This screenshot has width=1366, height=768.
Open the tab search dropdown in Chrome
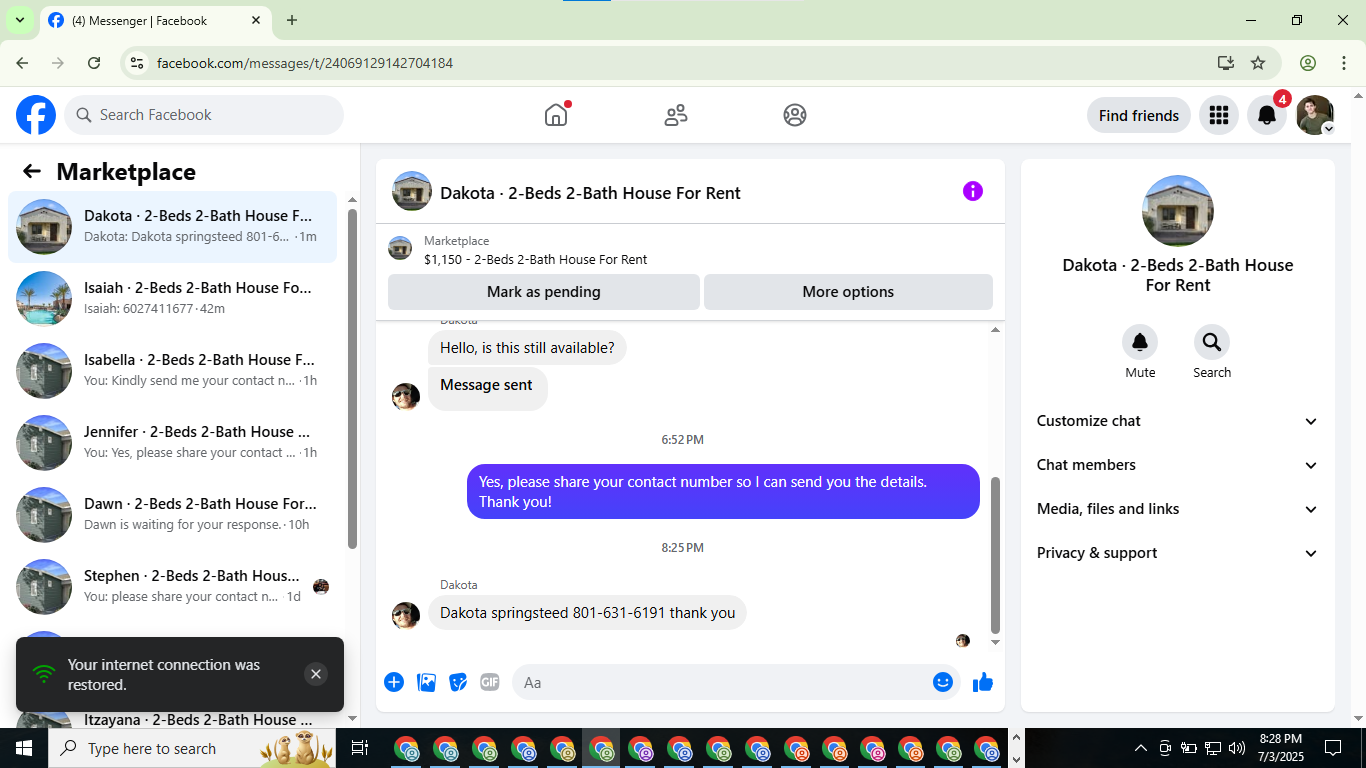(x=19, y=20)
